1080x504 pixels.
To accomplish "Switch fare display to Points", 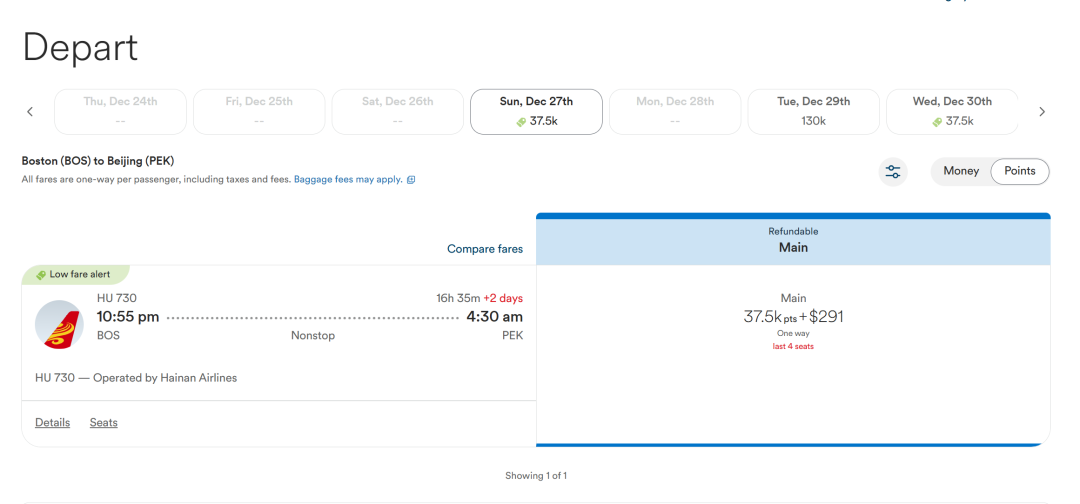I will click(x=1019, y=171).
